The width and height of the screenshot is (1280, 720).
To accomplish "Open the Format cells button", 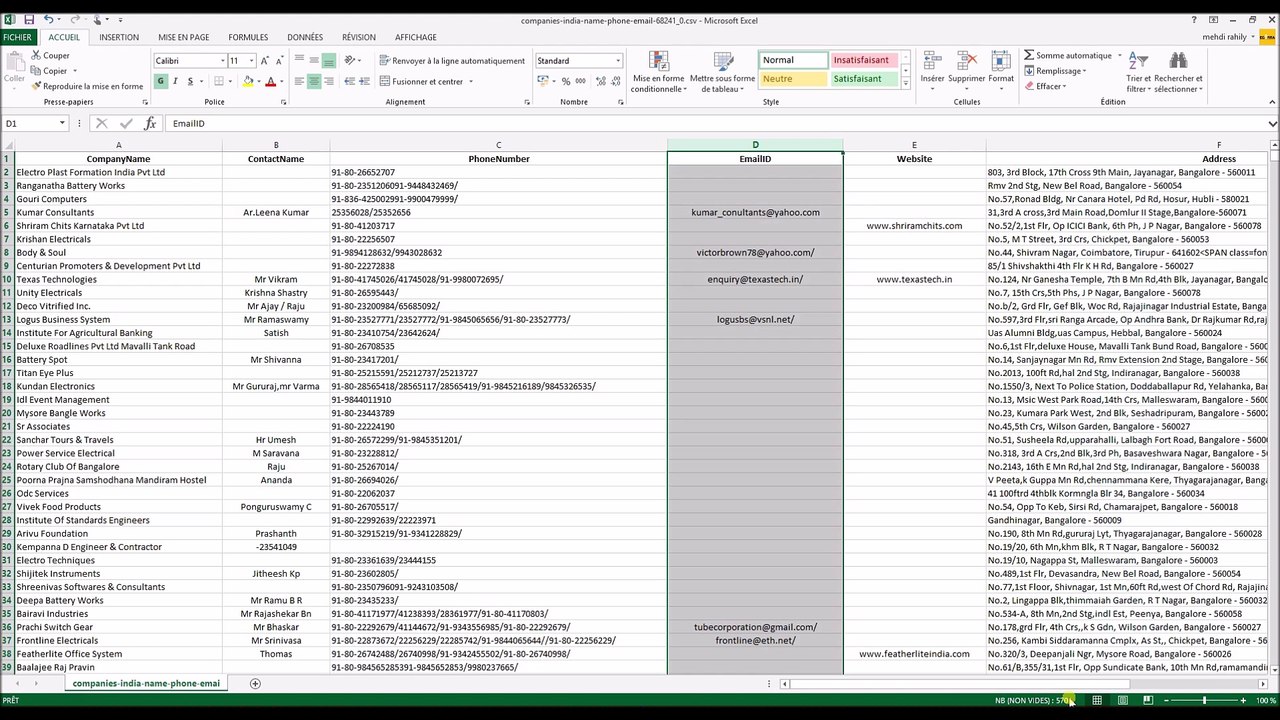I will coord(1001,70).
